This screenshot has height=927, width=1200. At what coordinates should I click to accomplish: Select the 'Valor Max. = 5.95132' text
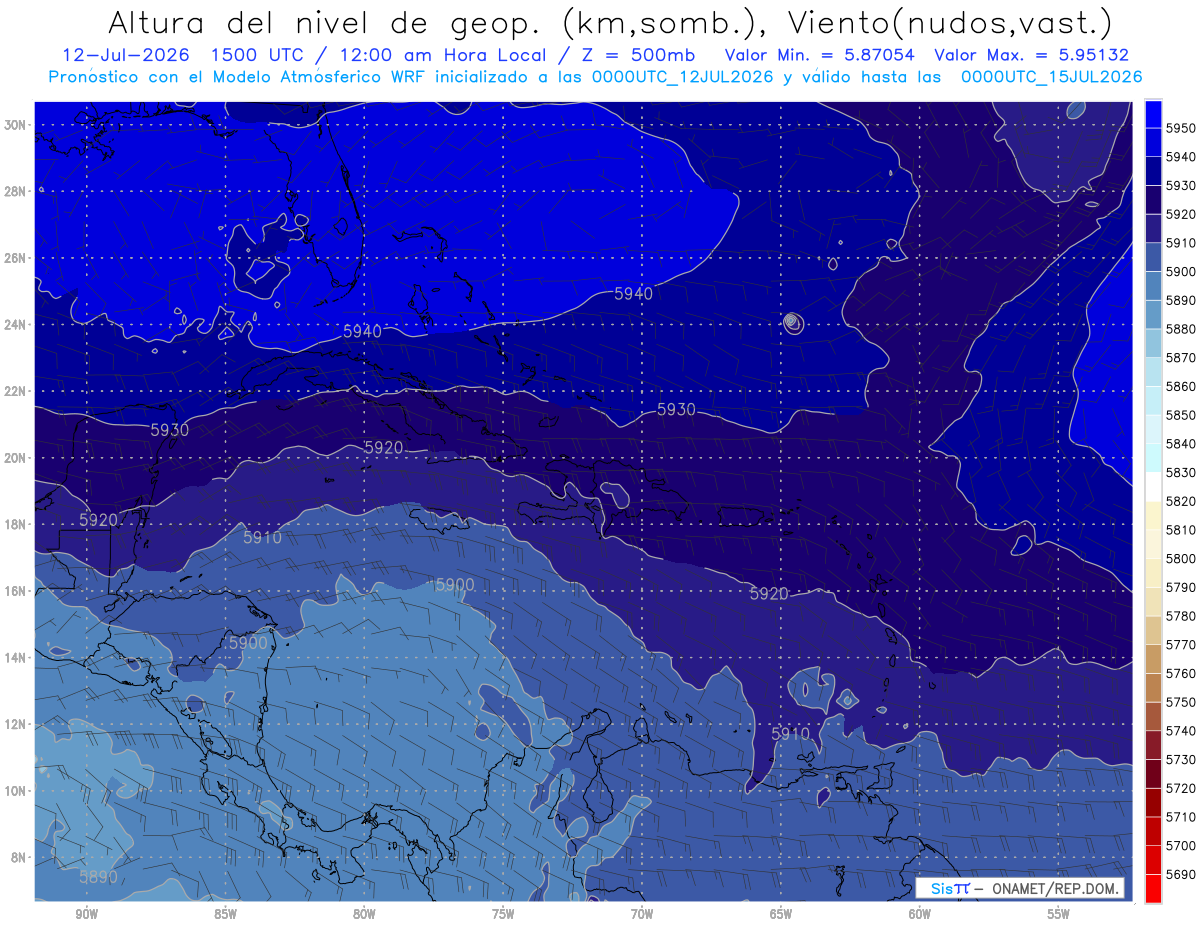1033,55
